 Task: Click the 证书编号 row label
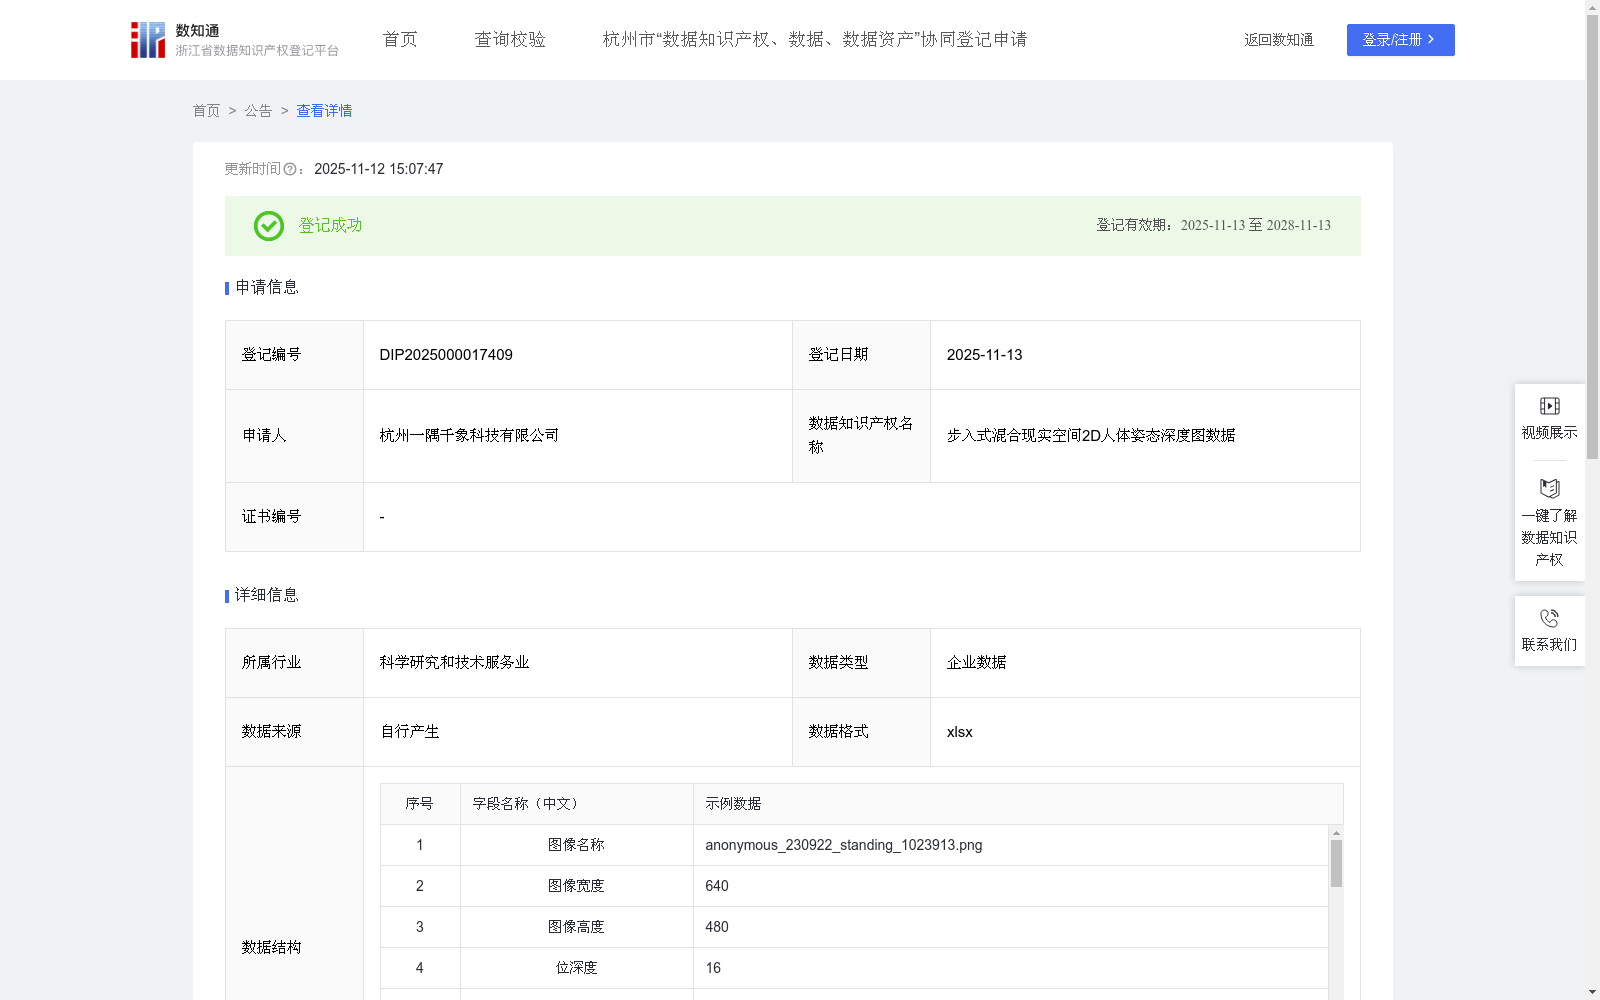coord(271,517)
